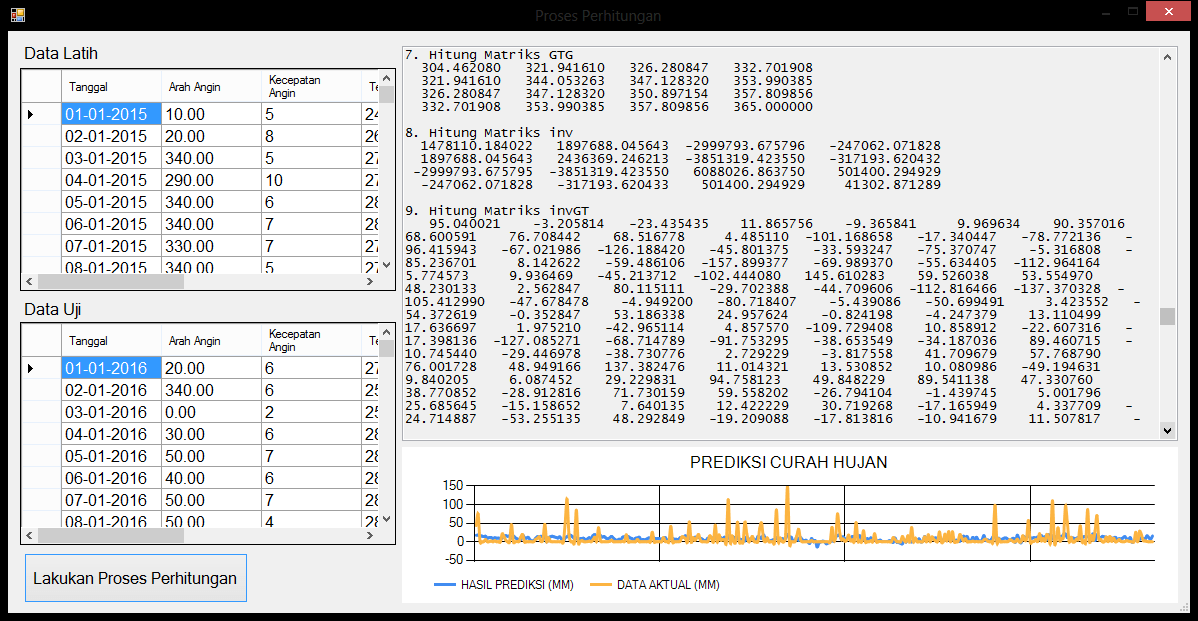Click the left scroll arrow under Data Uji table
This screenshot has width=1198, height=621.
point(29,536)
